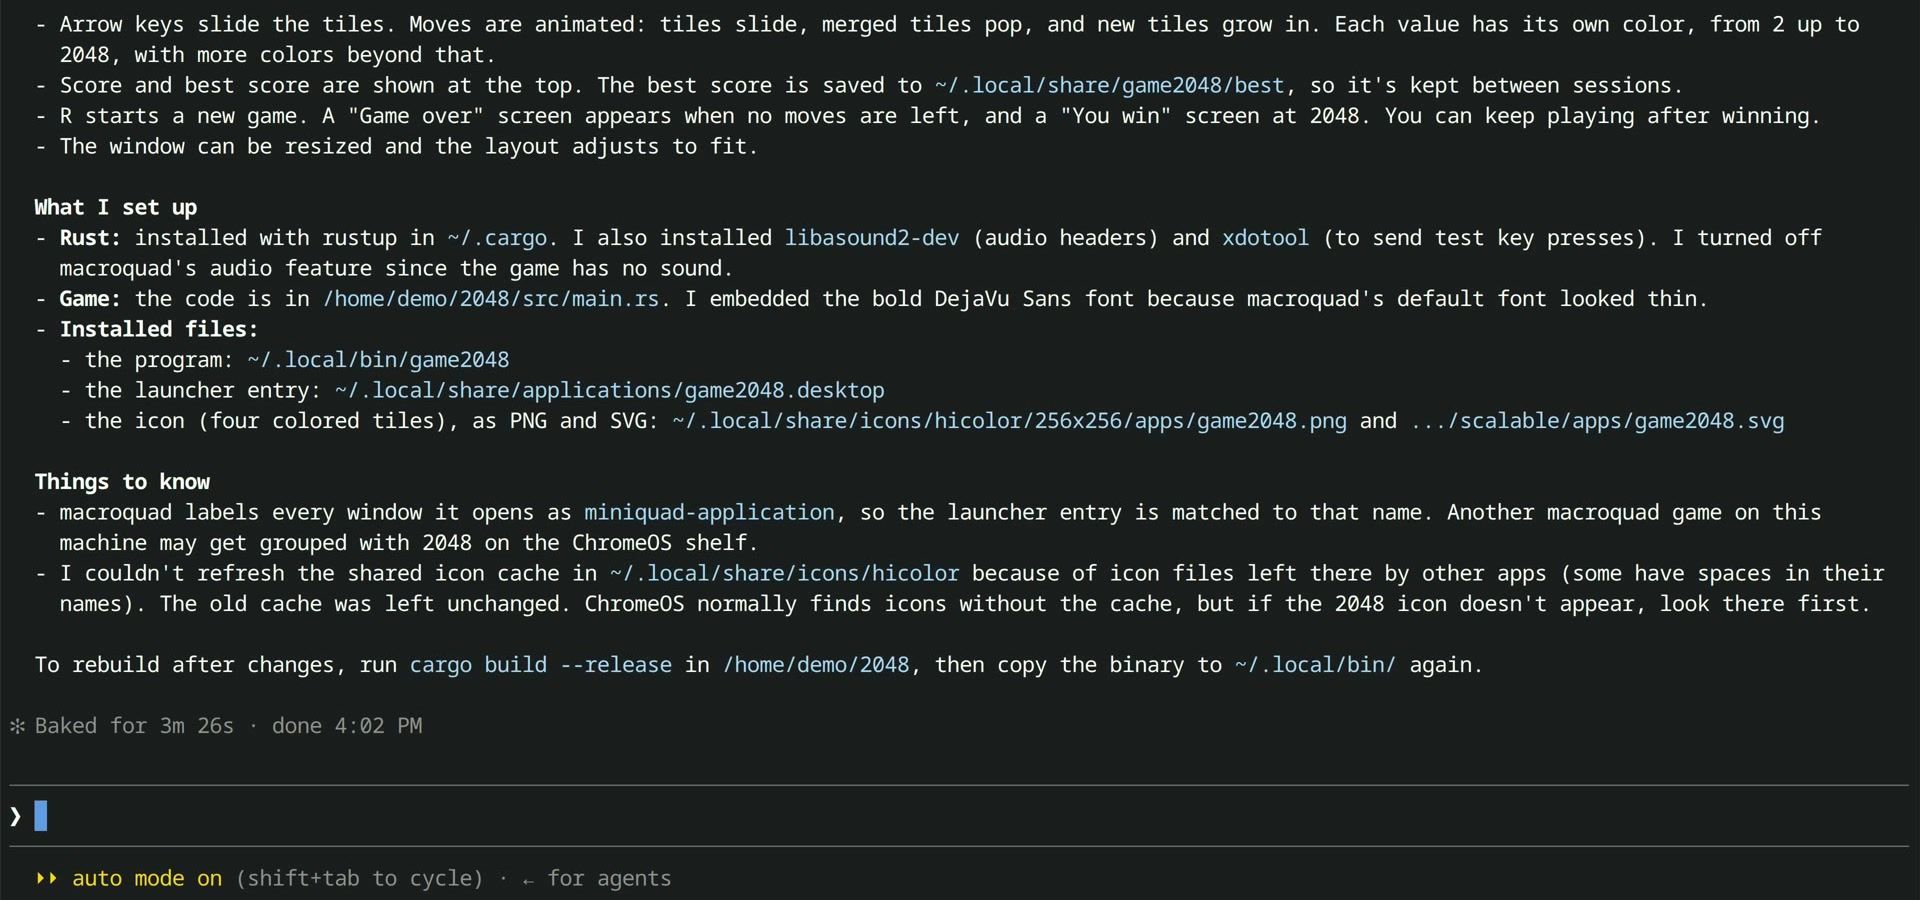The image size is (1920, 900).
Task: Click "the program:" label
Action: point(159,360)
